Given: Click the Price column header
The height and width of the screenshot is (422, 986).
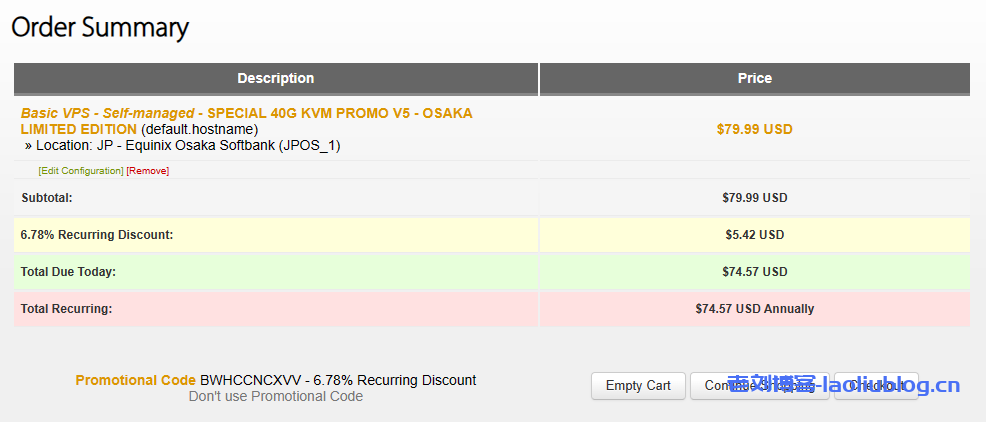Looking at the screenshot, I should click(x=755, y=78).
